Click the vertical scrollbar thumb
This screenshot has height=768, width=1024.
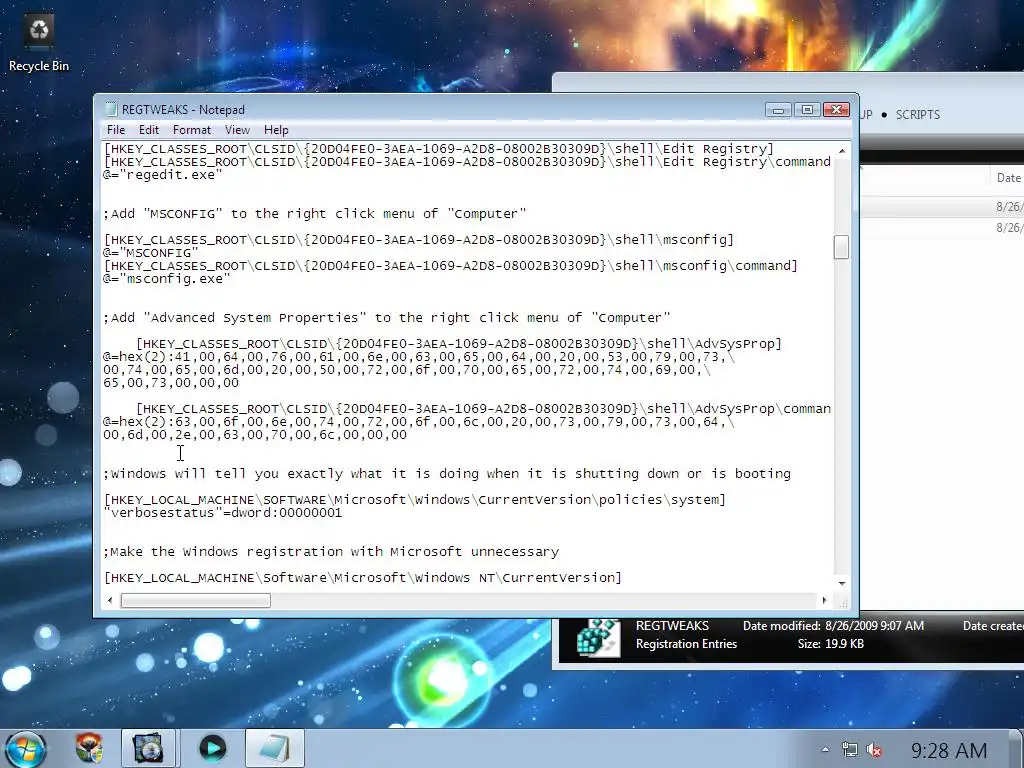tap(842, 247)
